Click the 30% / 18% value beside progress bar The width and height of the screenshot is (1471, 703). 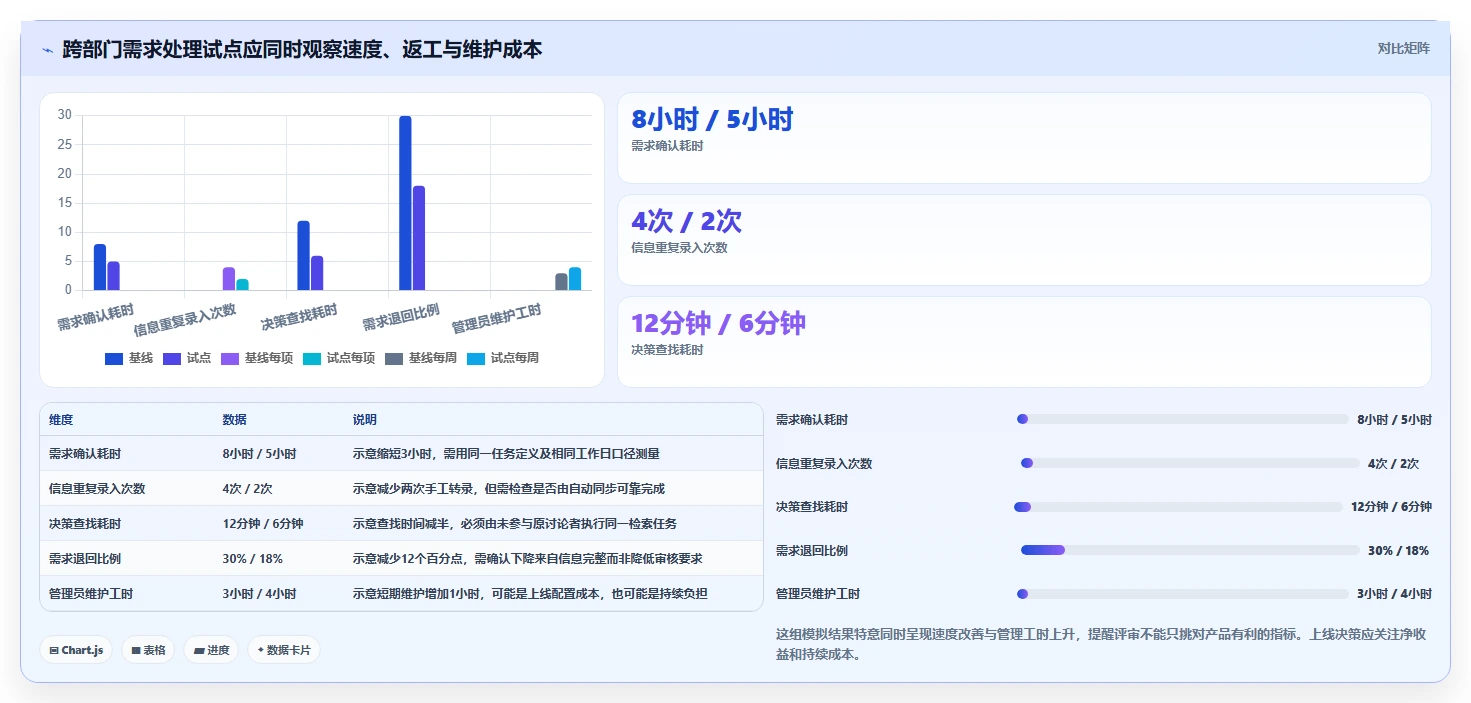tap(1398, 551)
